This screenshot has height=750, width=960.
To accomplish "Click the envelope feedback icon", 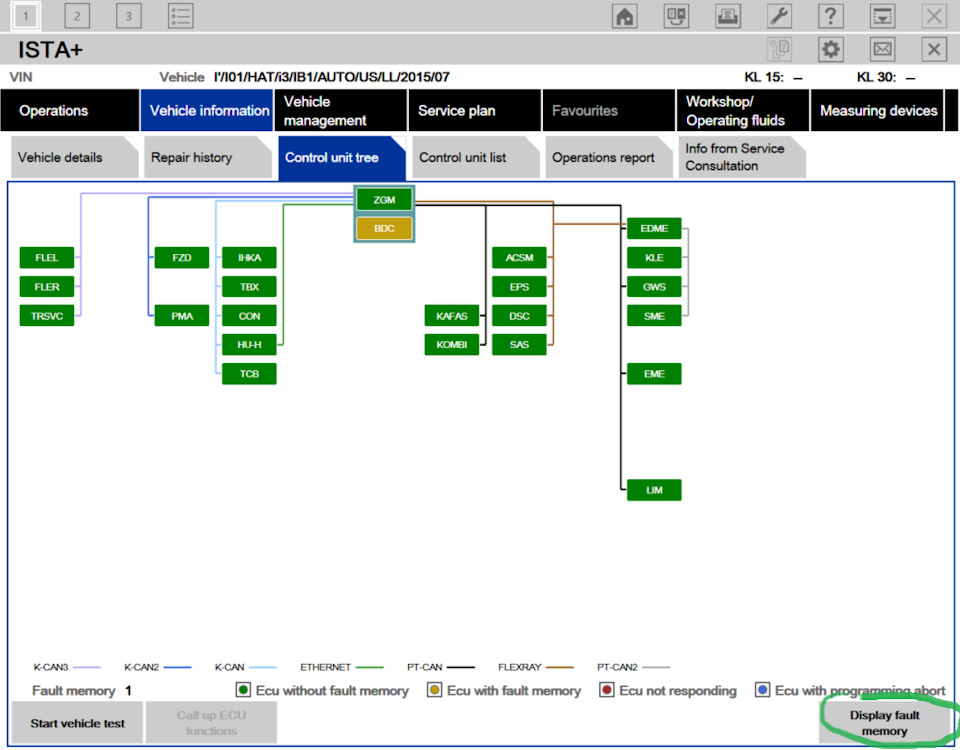I will point(882,49).
